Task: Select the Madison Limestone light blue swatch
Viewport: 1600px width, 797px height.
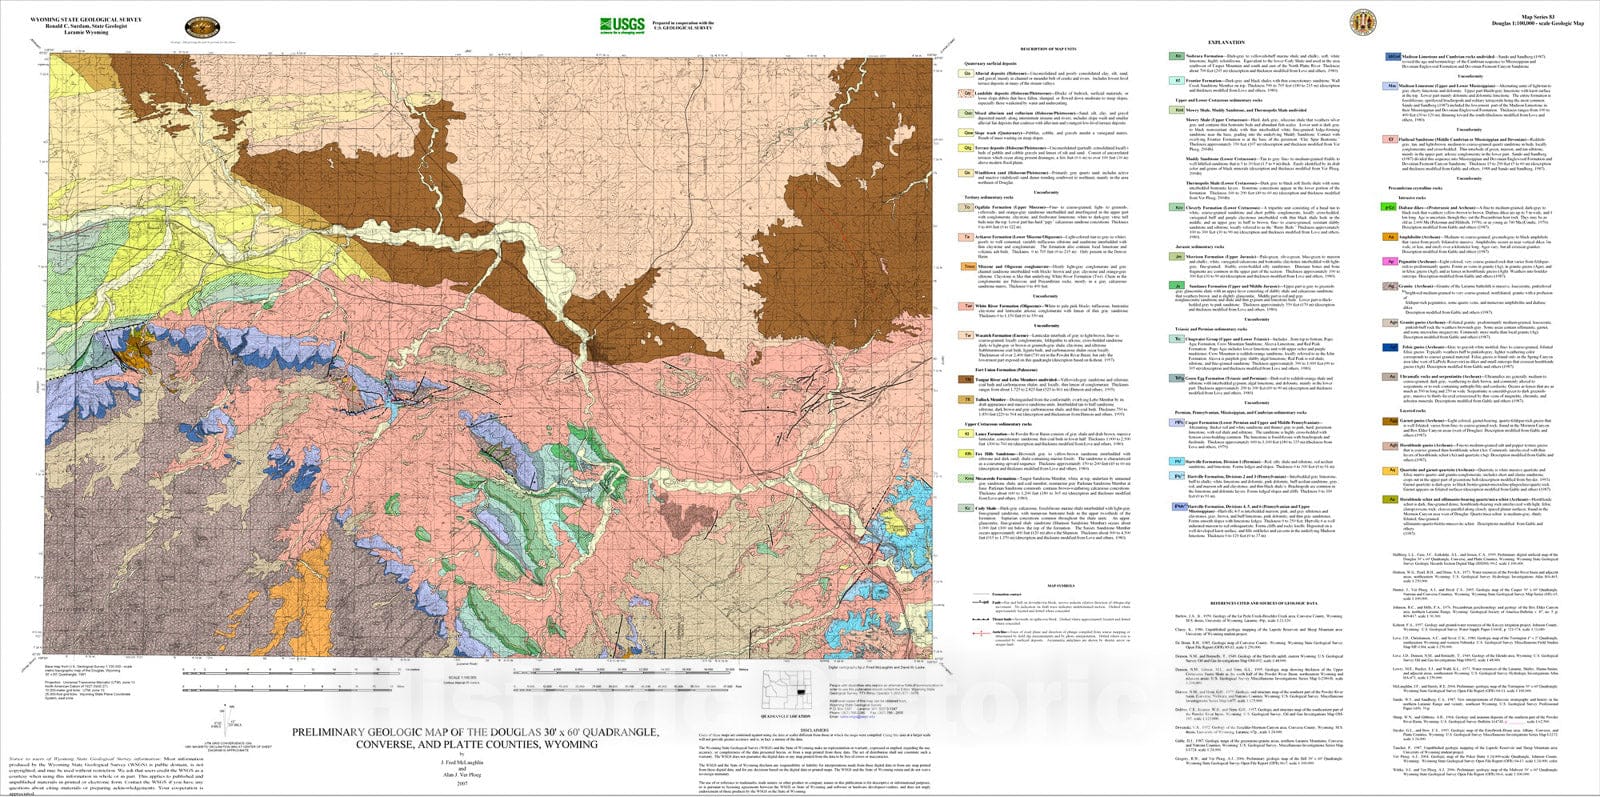Action: [1391, 86]
